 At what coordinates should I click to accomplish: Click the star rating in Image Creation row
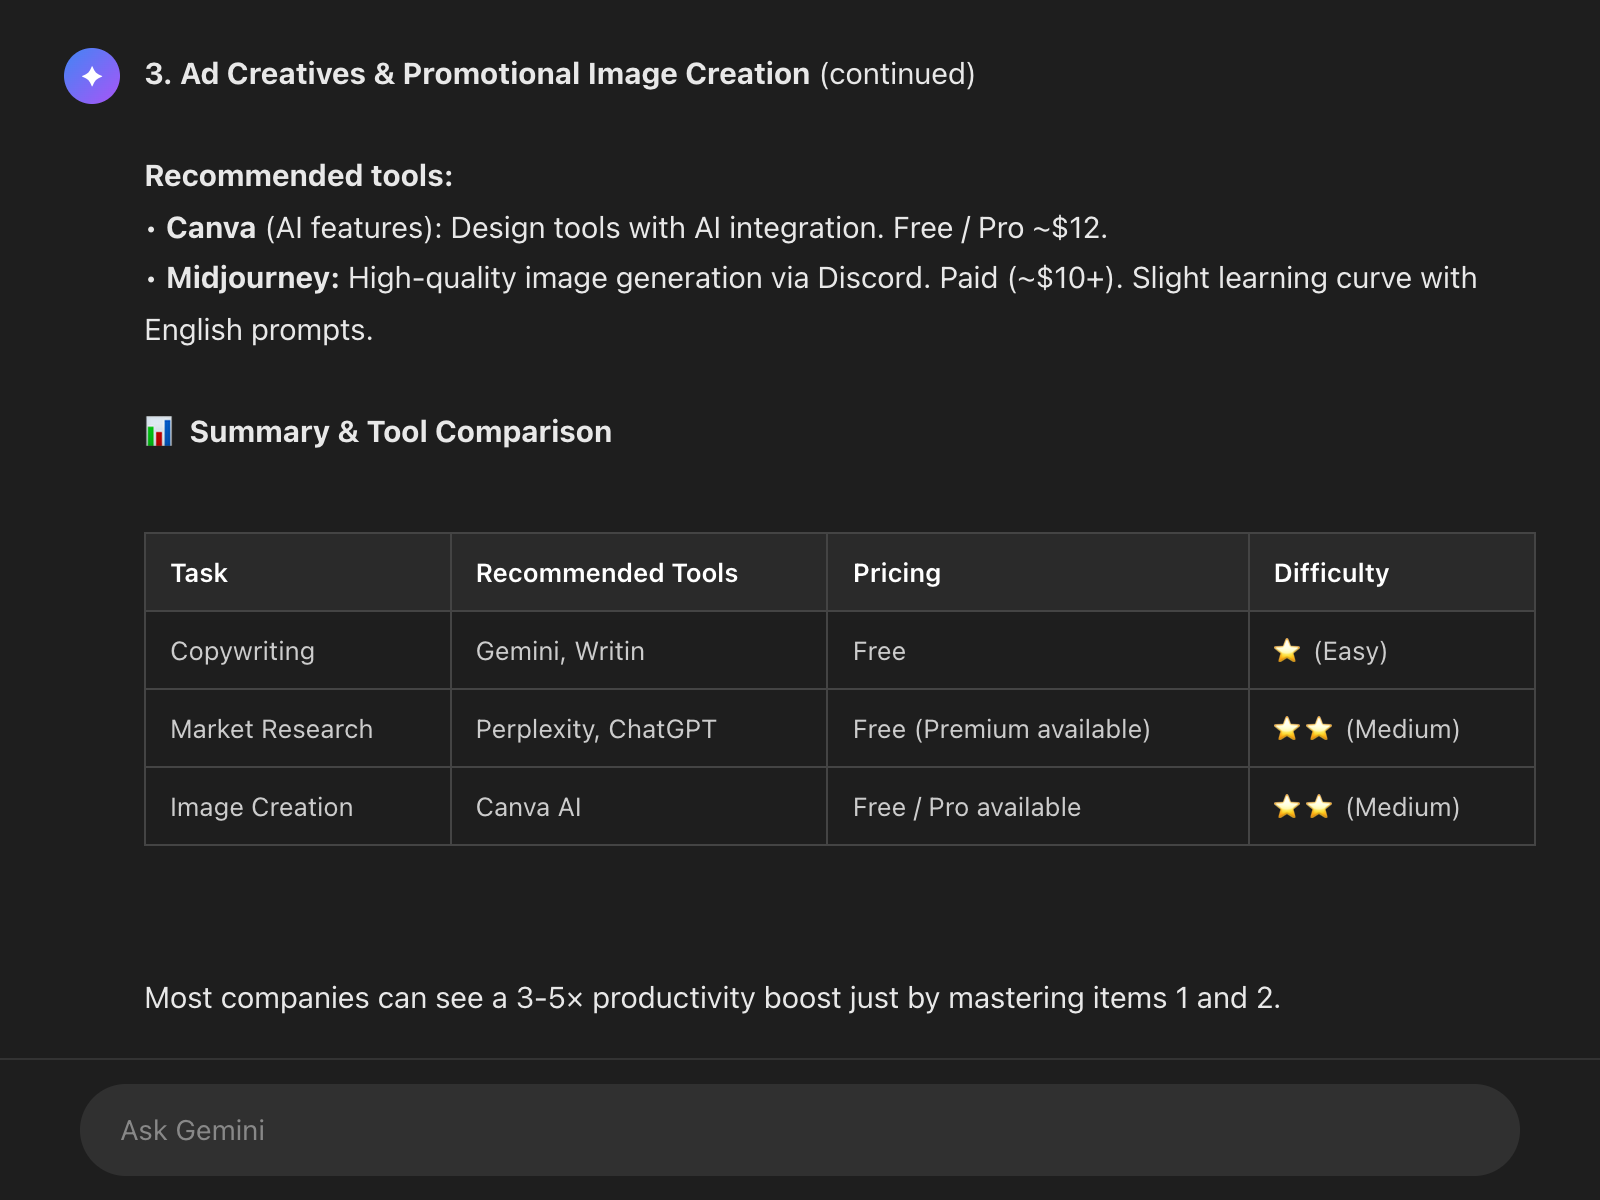click(x=1303, y=807)
